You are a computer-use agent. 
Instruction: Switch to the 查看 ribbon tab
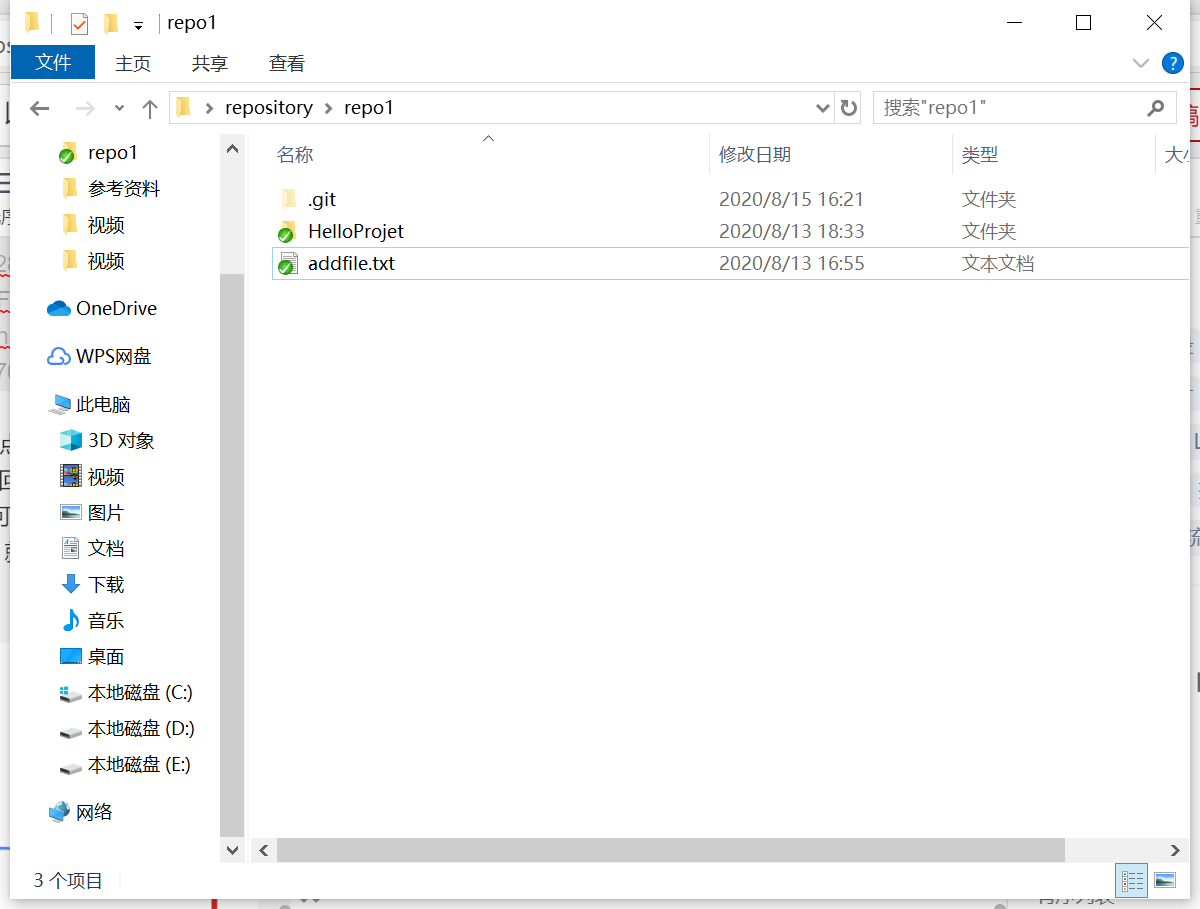[286, 63]
